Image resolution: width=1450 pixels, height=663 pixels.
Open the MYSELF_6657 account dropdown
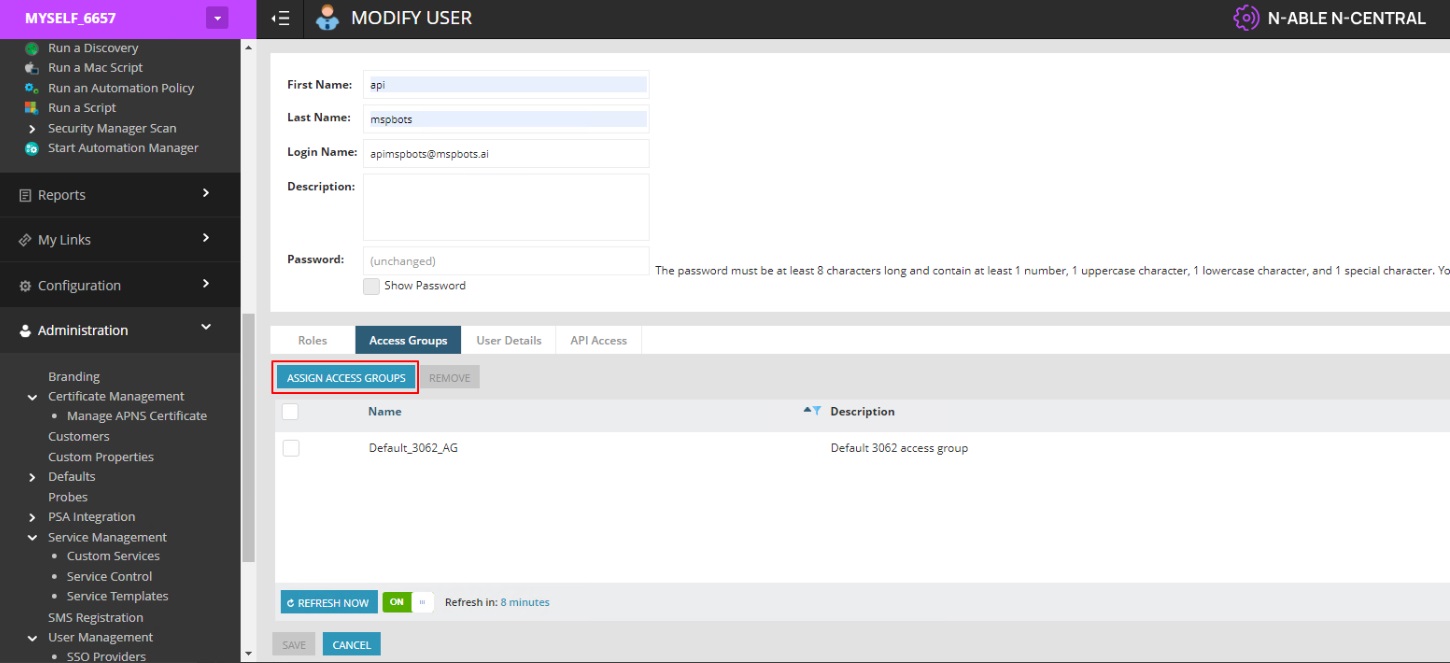pyautogui.click(x=217, y=18)
